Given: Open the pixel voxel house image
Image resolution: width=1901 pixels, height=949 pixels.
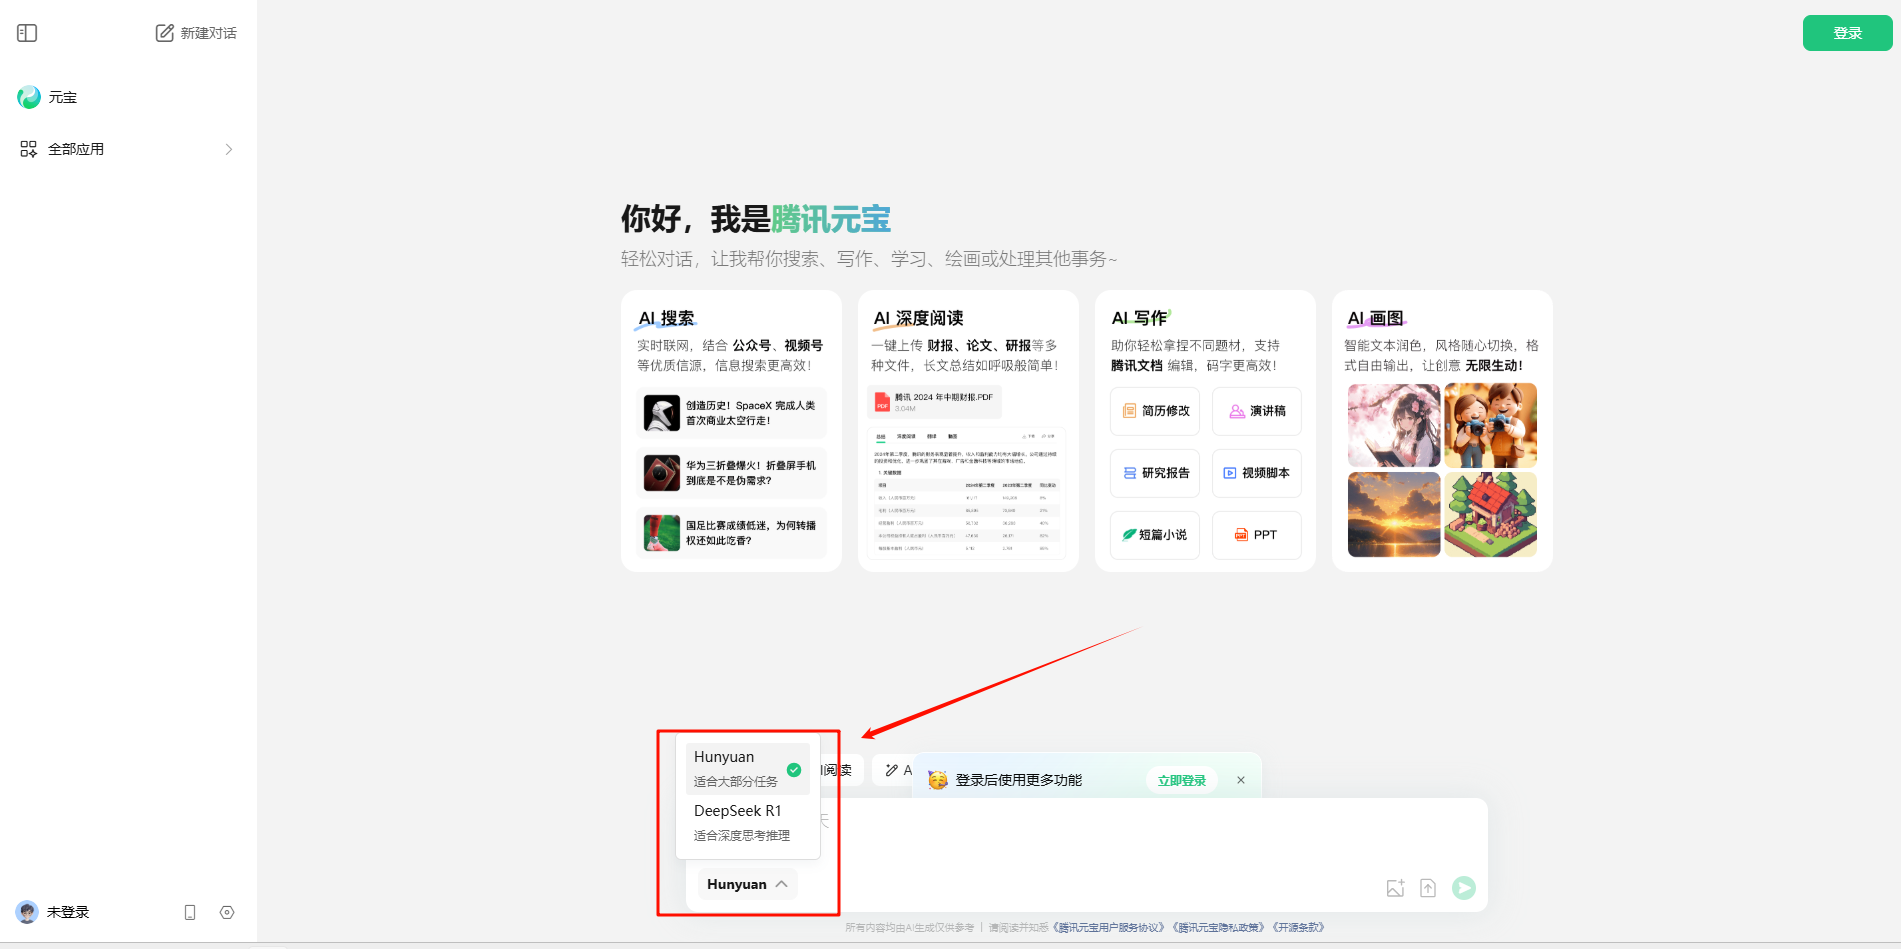Looking at the screenshot, I should (x=1490, y=514).
